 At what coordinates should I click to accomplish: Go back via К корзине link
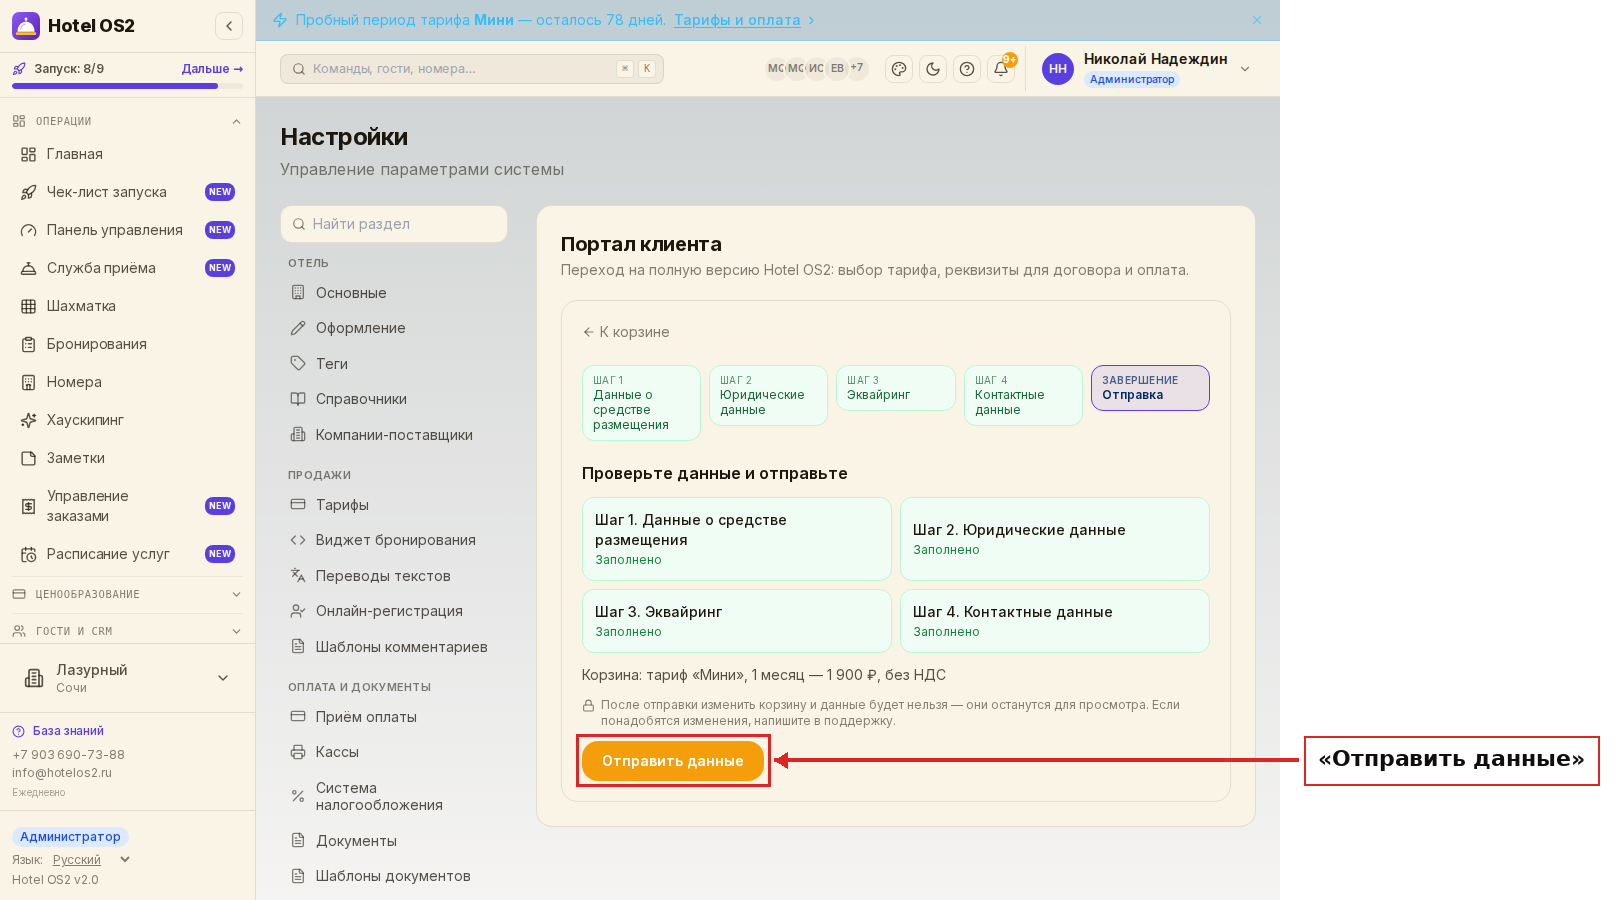[627, 332]
